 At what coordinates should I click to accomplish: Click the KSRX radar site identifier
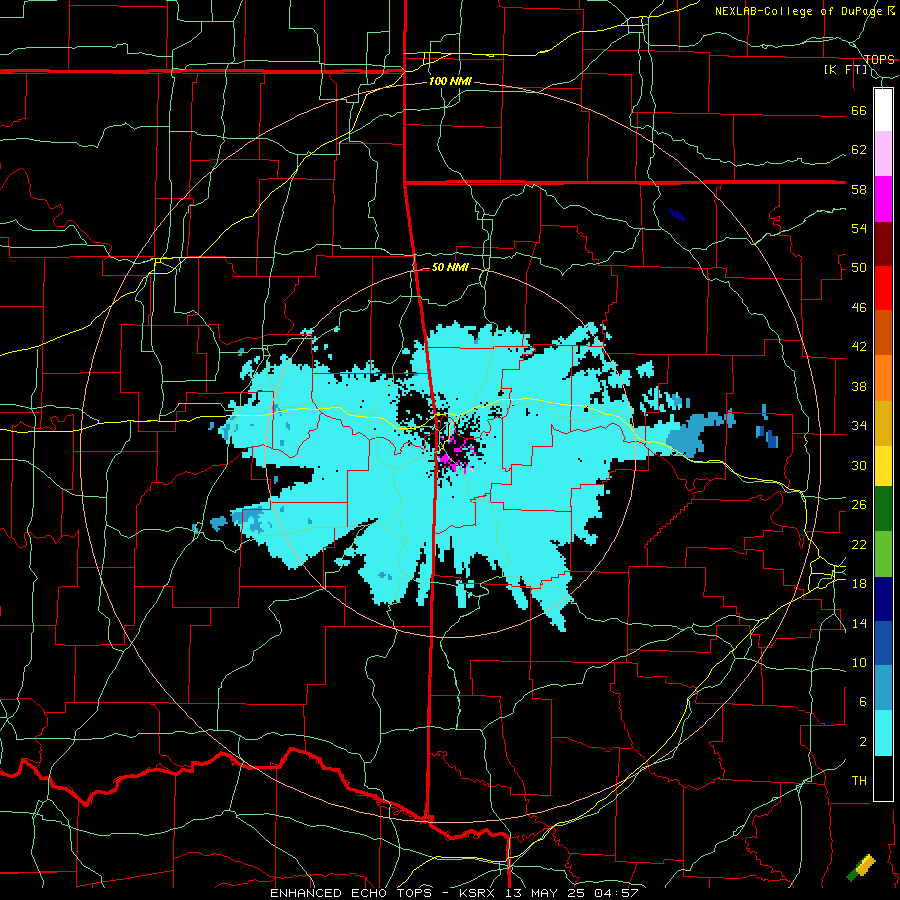point(479,893)
